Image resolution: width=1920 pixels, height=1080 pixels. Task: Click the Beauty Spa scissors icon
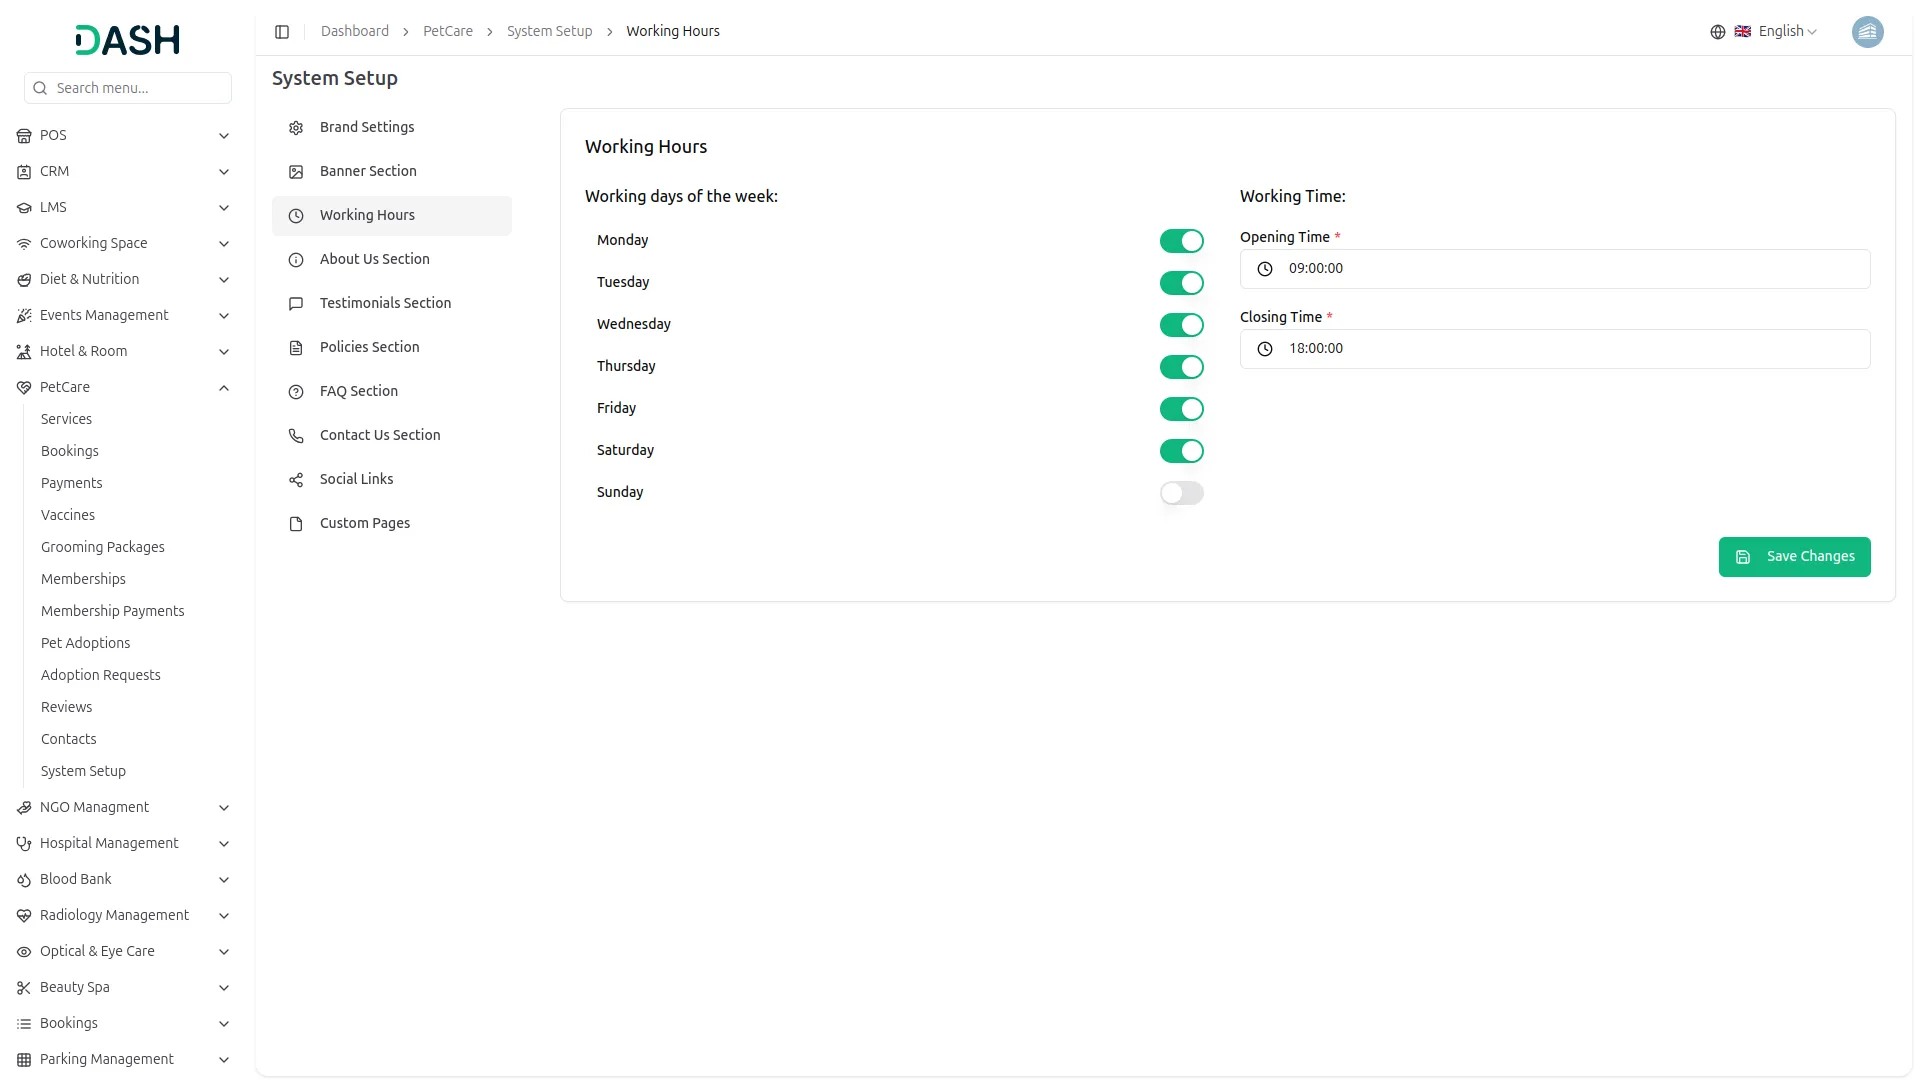click(24, 988)
